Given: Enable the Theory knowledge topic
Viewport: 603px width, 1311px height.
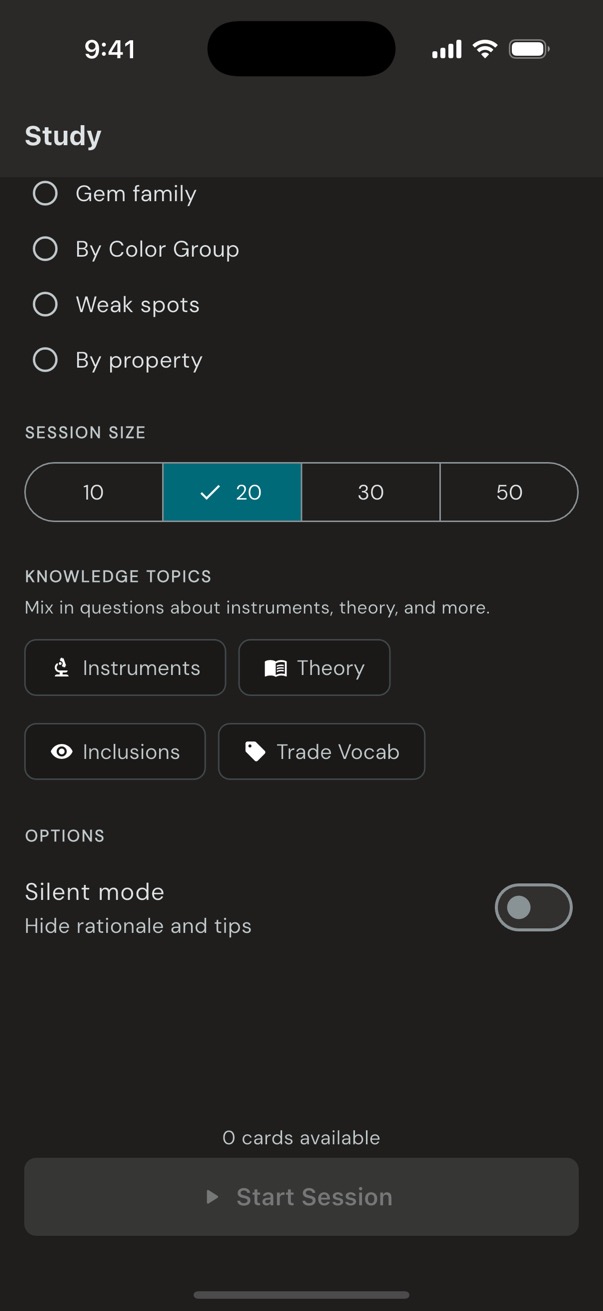Looking at the screenshot, I should [314, 667].
